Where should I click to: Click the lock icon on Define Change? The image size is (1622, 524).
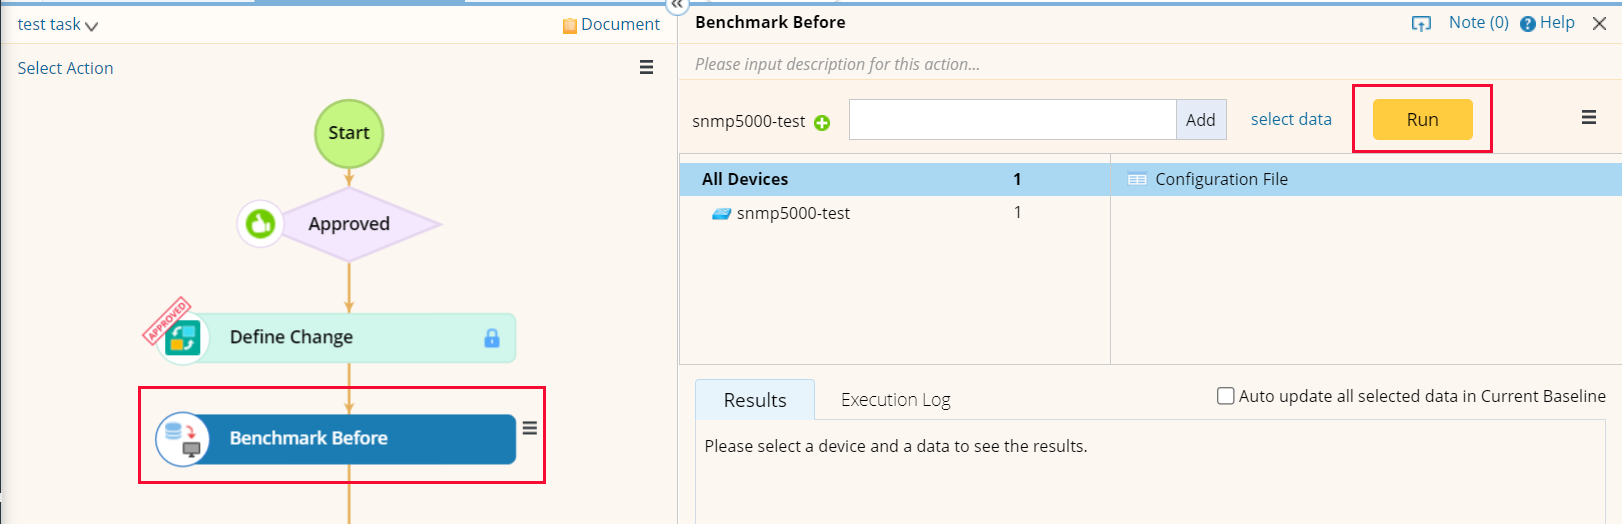tap(492, 338)
